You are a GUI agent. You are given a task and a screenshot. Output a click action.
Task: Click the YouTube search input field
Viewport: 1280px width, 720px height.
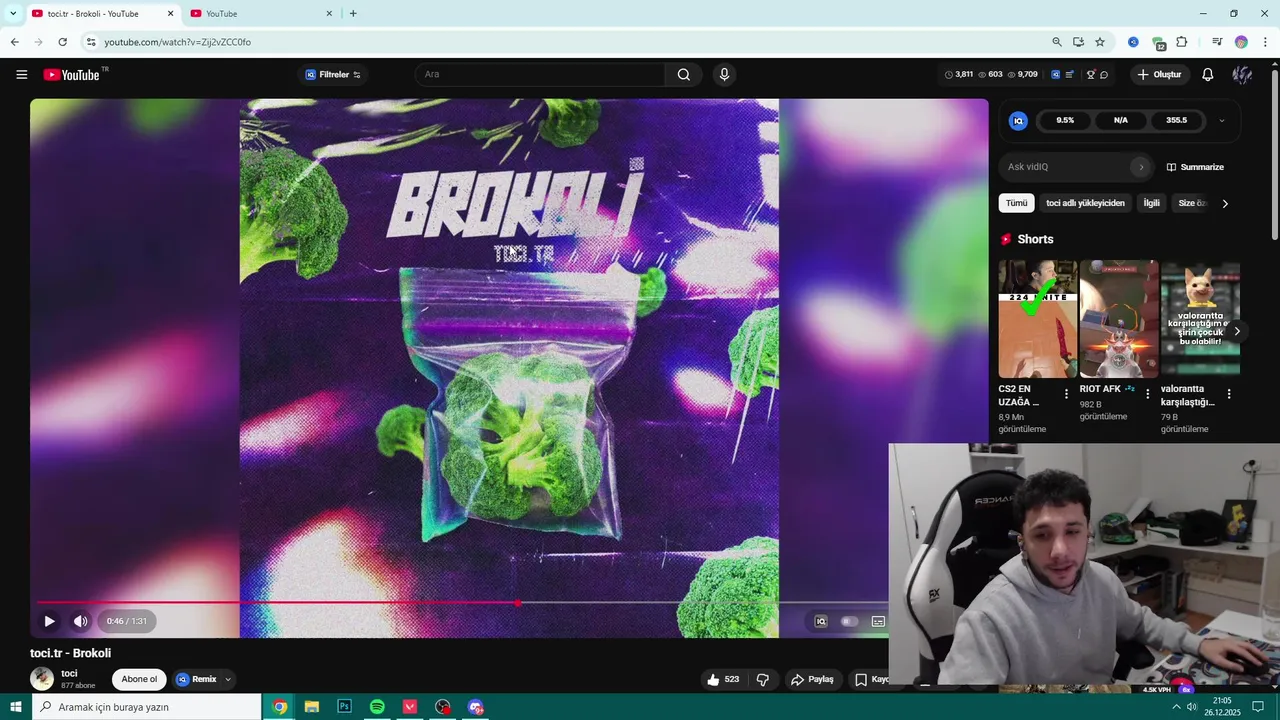[540, 75]
